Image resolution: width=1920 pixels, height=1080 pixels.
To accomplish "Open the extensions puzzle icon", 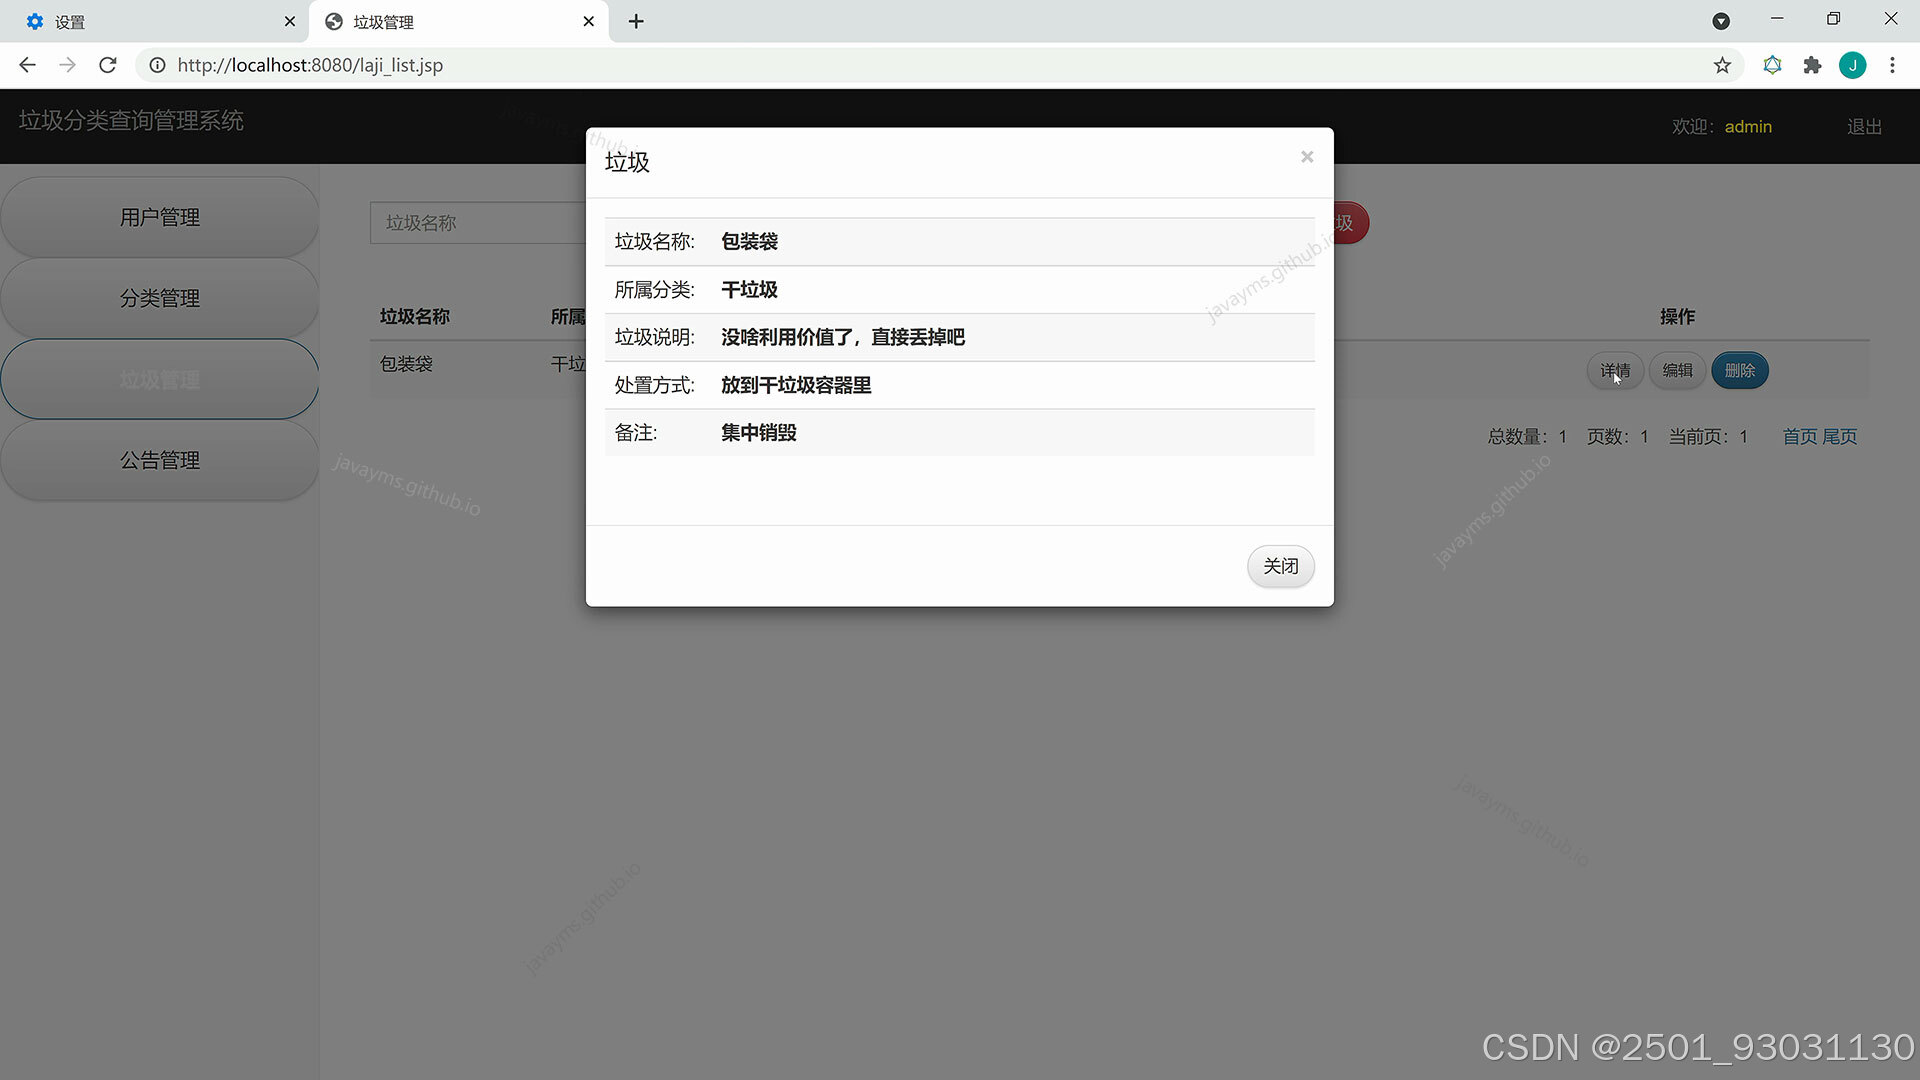I will tap(1812, 65).
